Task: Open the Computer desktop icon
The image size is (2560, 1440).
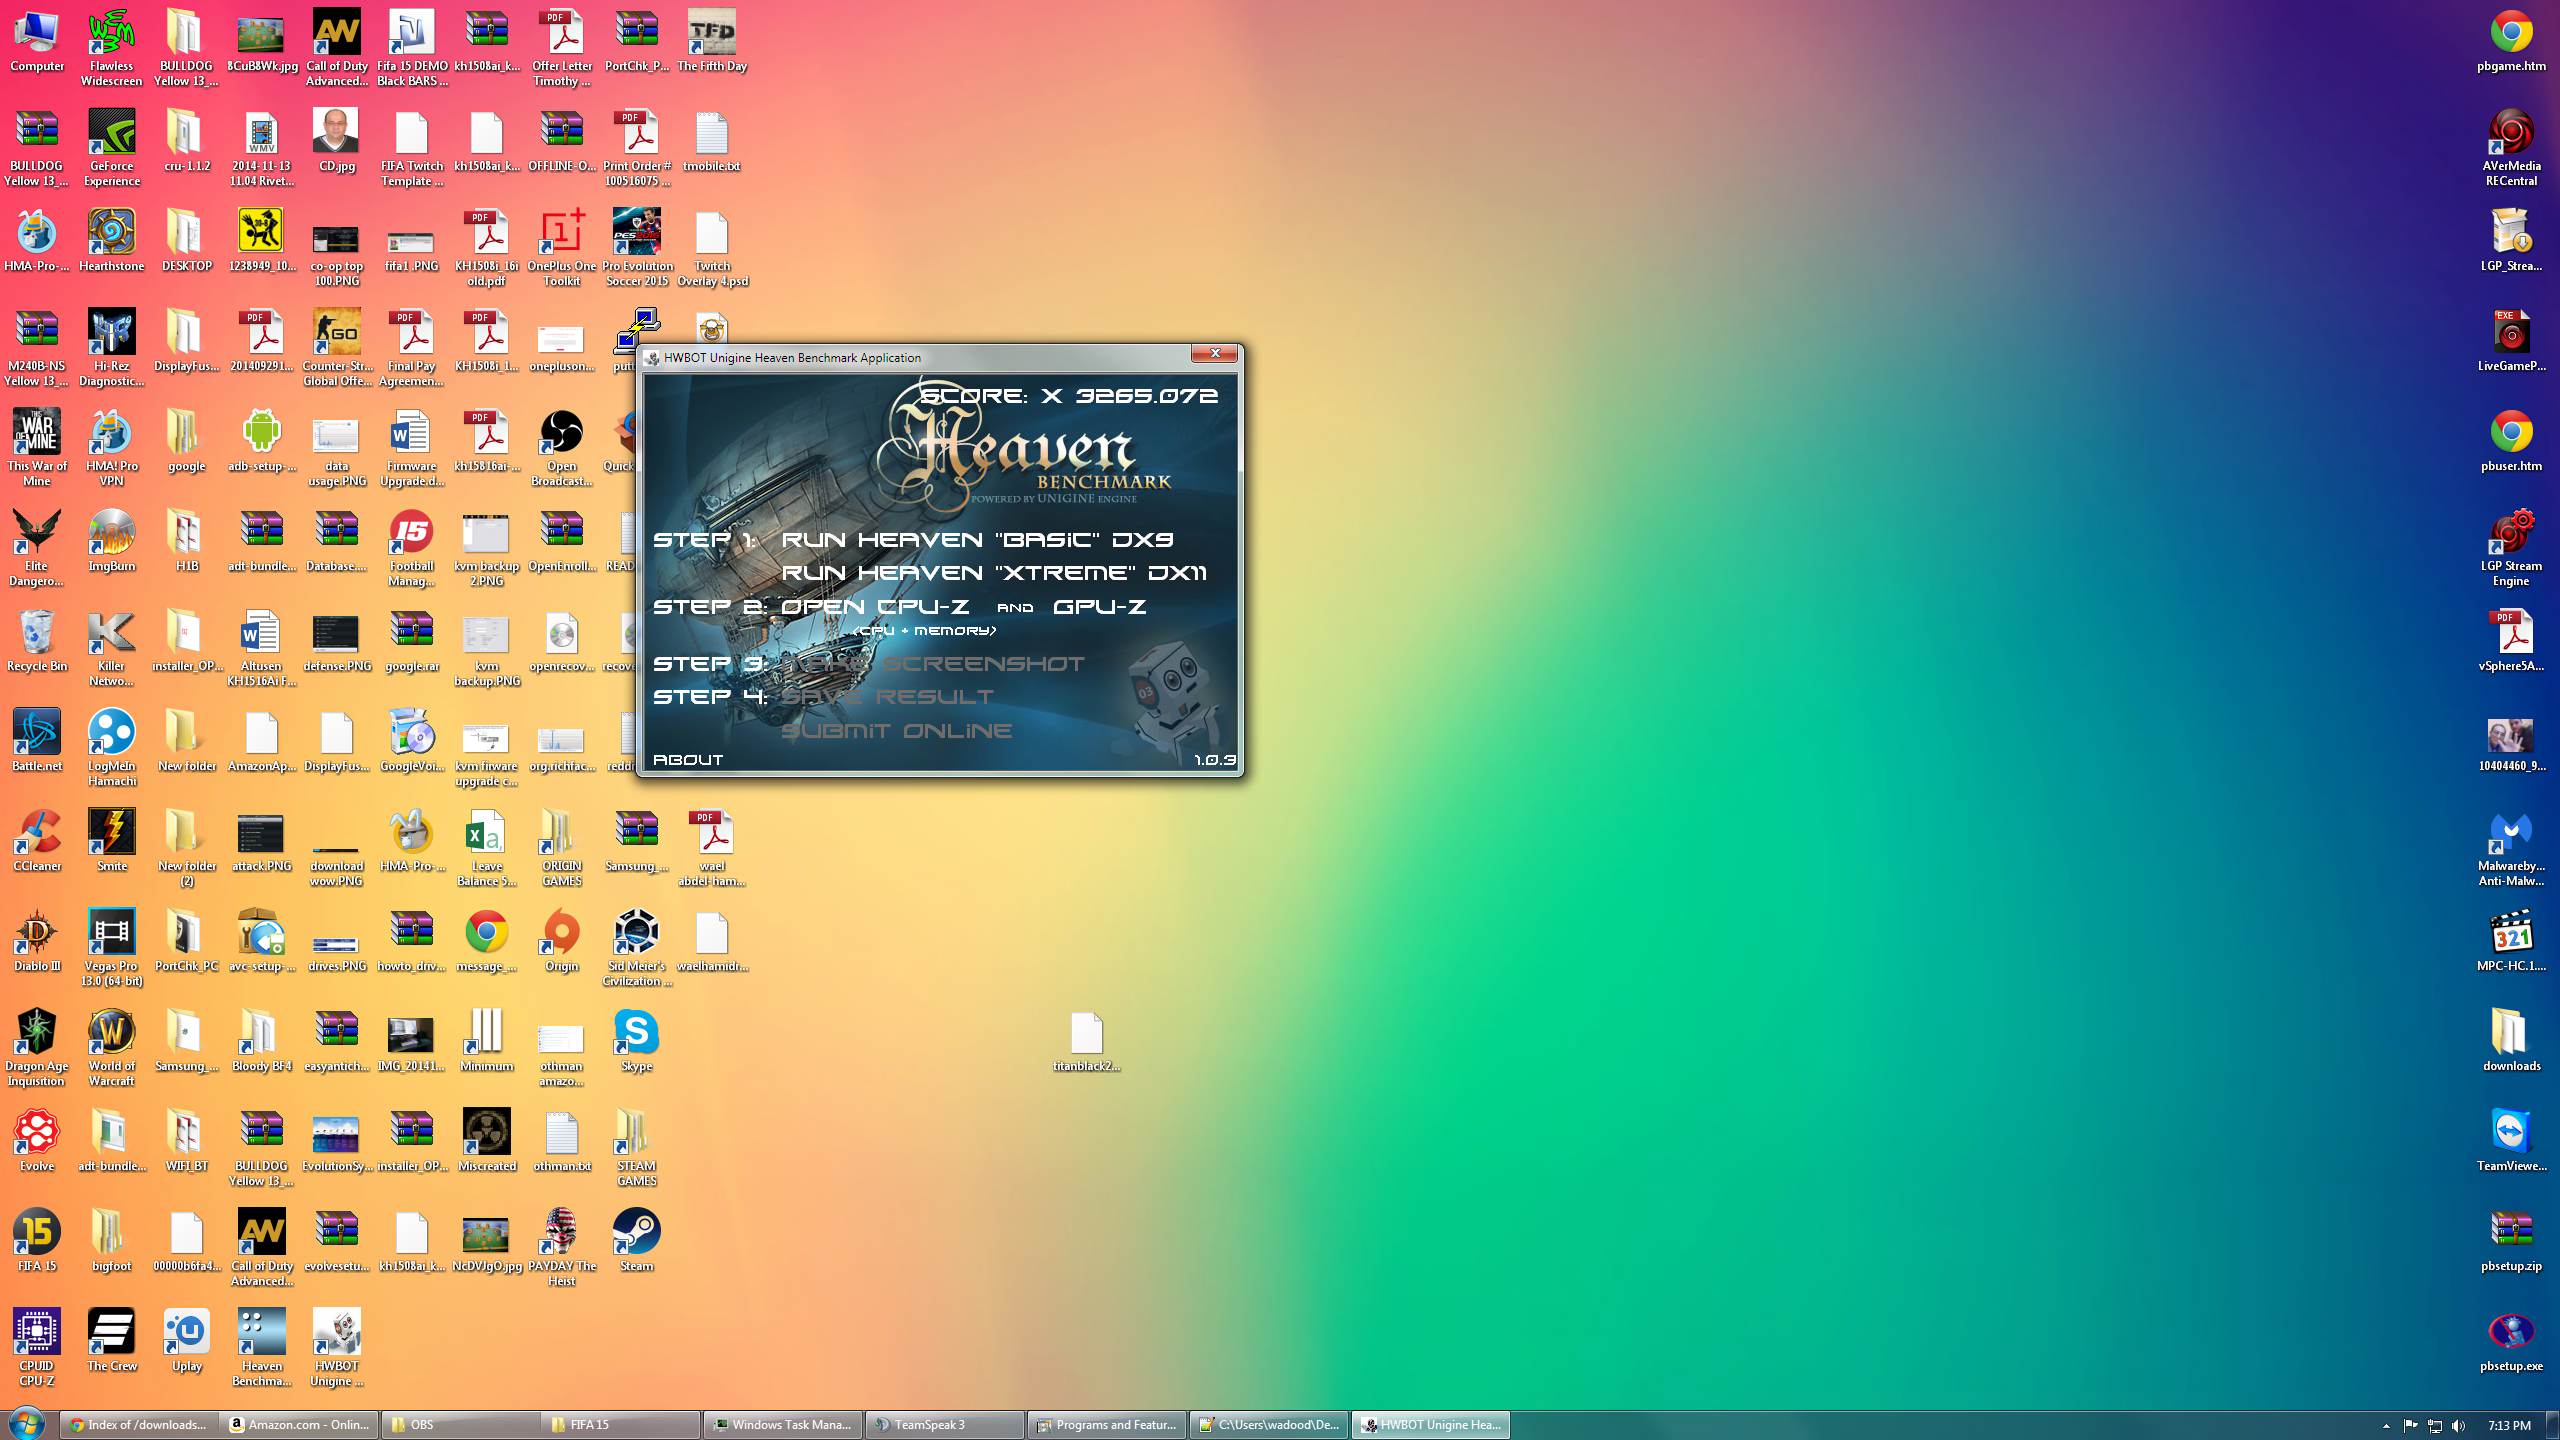Action: pos(37,42)
